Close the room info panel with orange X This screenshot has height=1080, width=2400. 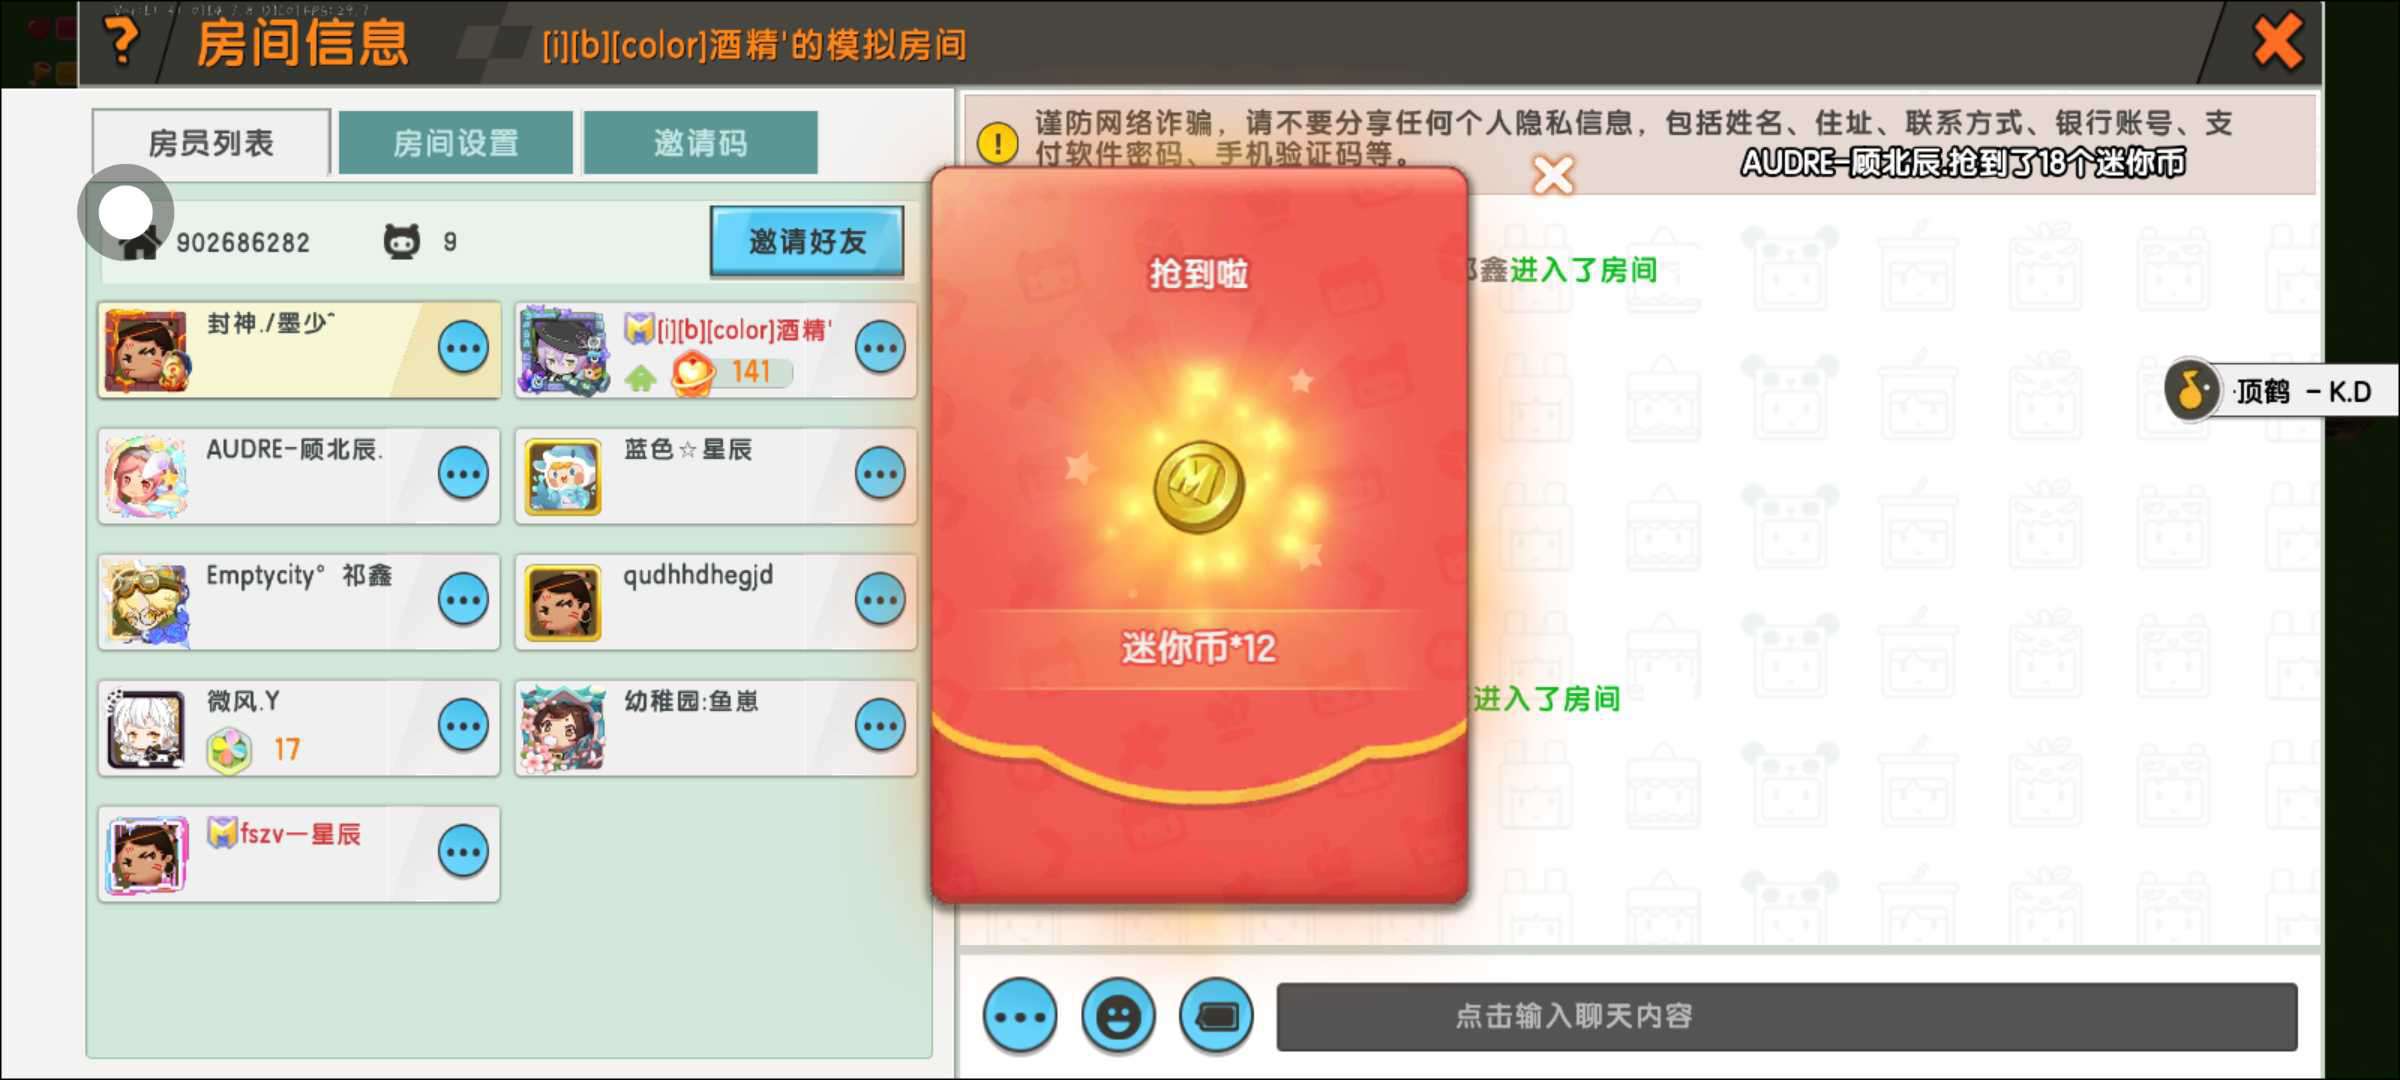[2277, 42]
